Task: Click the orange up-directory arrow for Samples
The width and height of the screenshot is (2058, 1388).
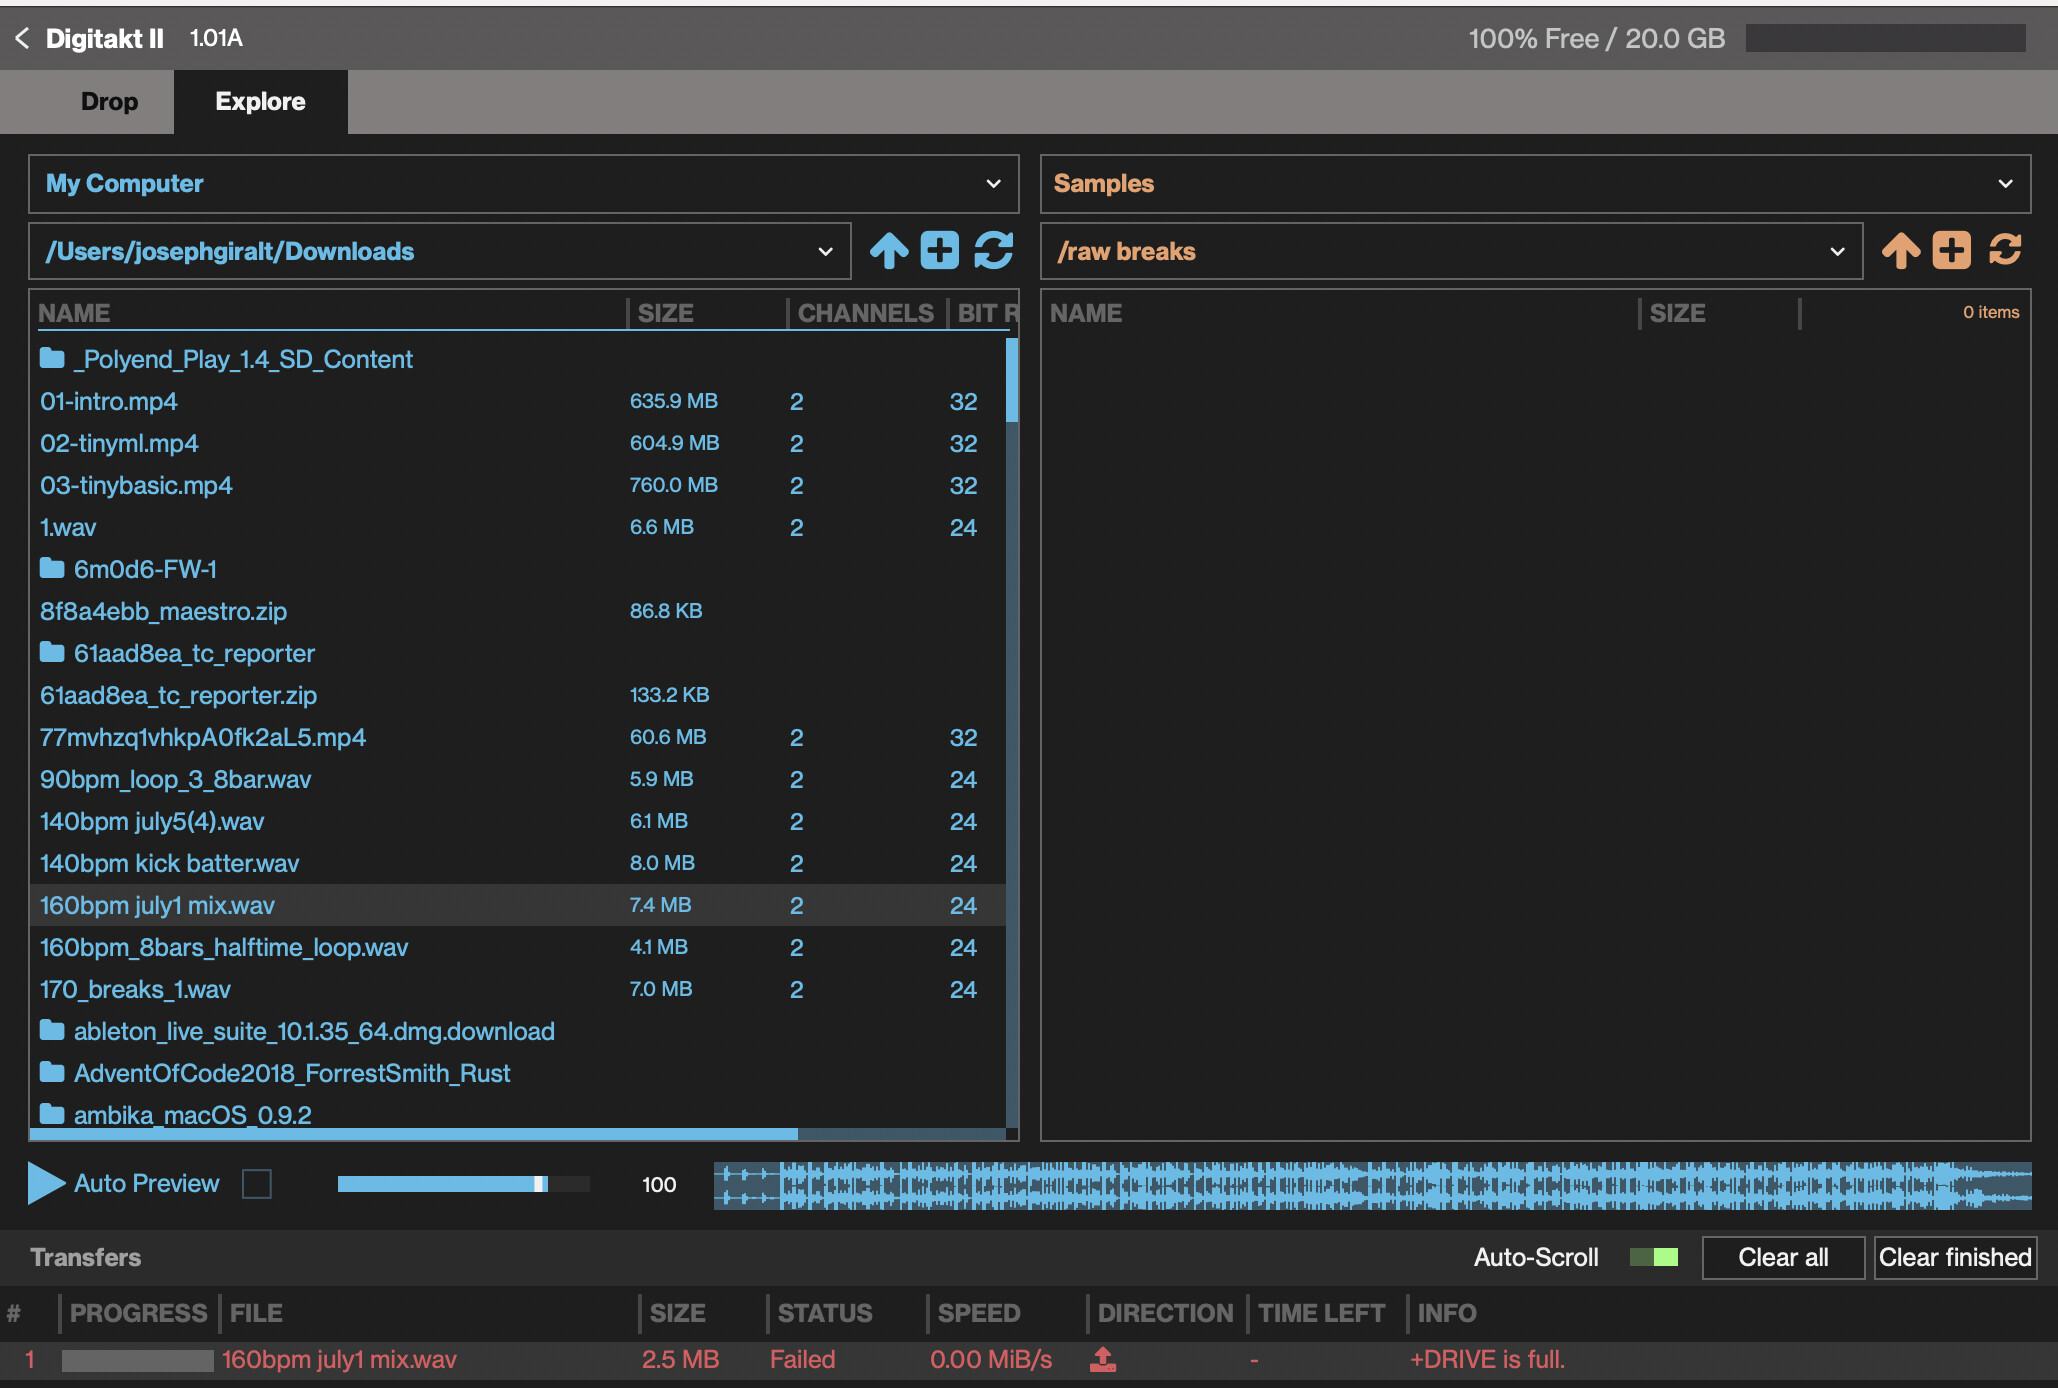Action: click(x=1900, y=250)
